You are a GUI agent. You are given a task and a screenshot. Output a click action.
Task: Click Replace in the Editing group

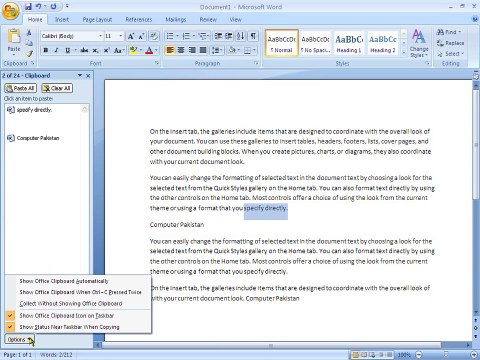450,43
